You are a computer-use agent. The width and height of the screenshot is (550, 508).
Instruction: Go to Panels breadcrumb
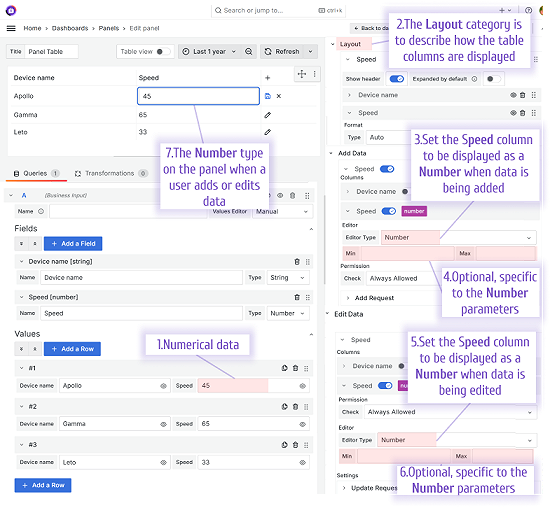(x=109, y=28)
